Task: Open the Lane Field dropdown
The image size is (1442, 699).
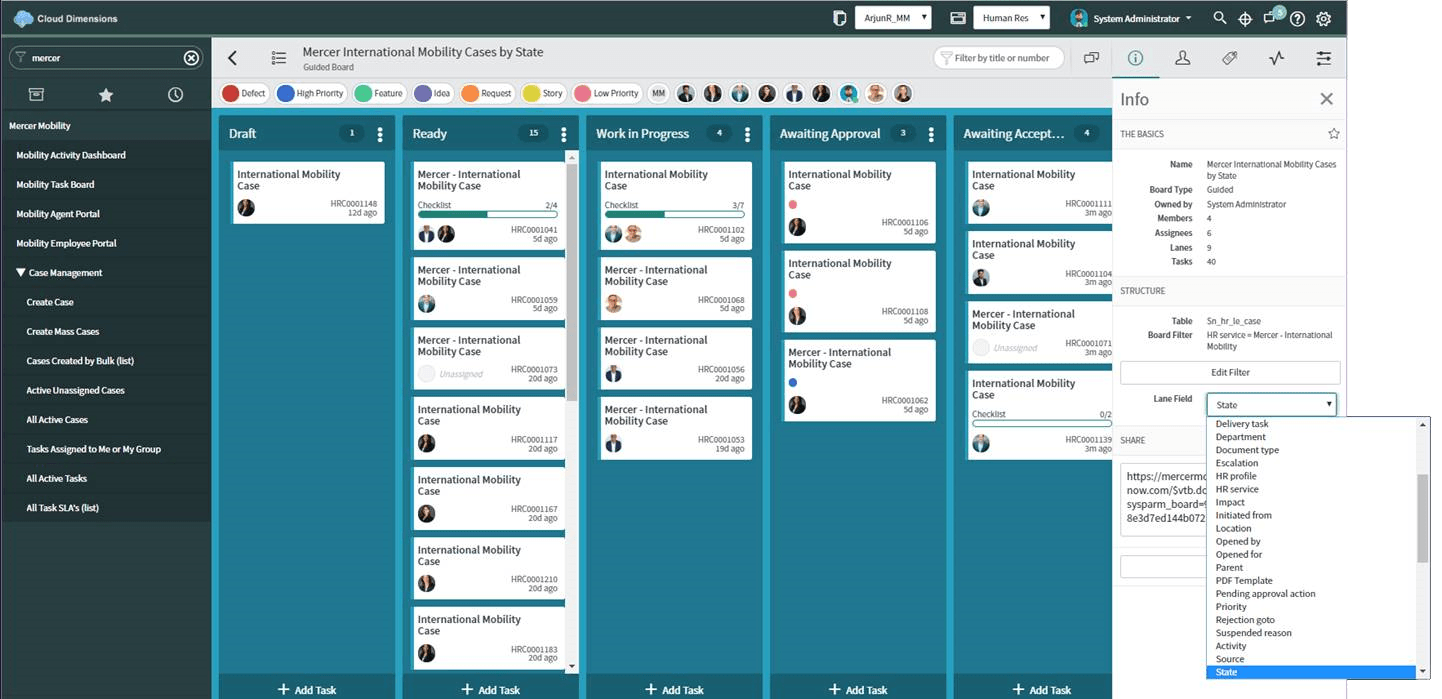Action: (1271, 404)
